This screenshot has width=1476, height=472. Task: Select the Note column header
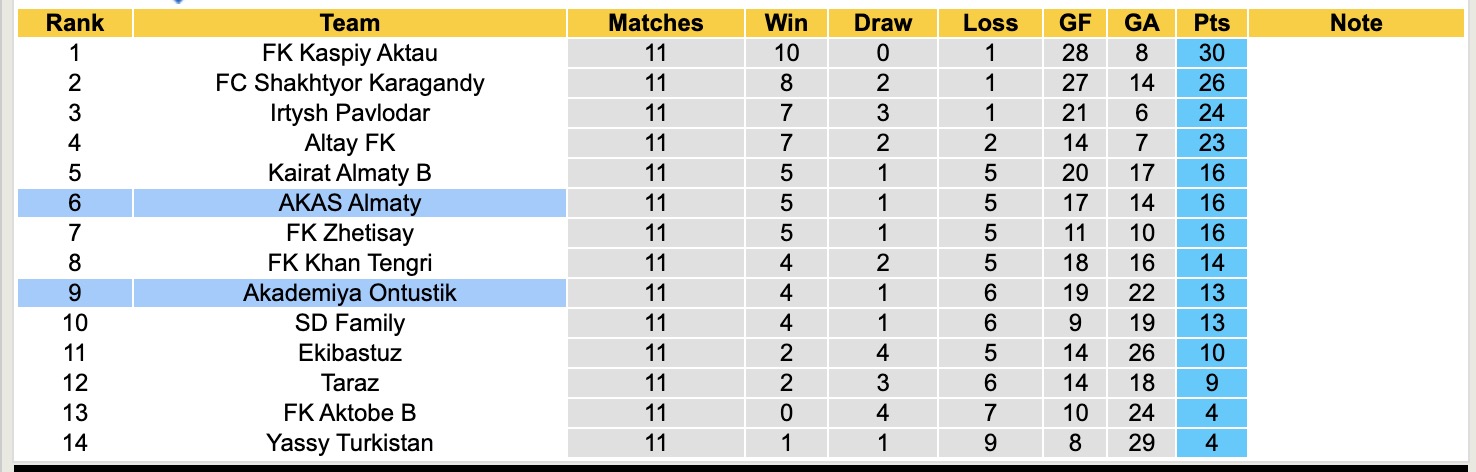1356,23
